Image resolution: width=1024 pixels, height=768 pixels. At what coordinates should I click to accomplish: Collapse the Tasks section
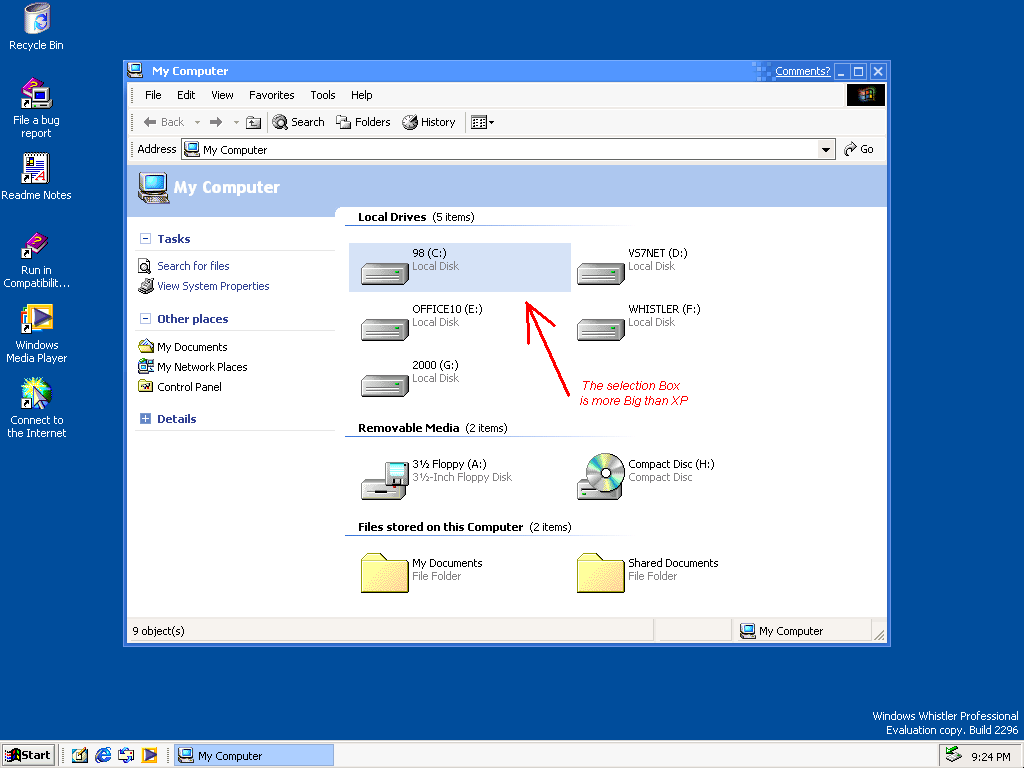point(146,239)
